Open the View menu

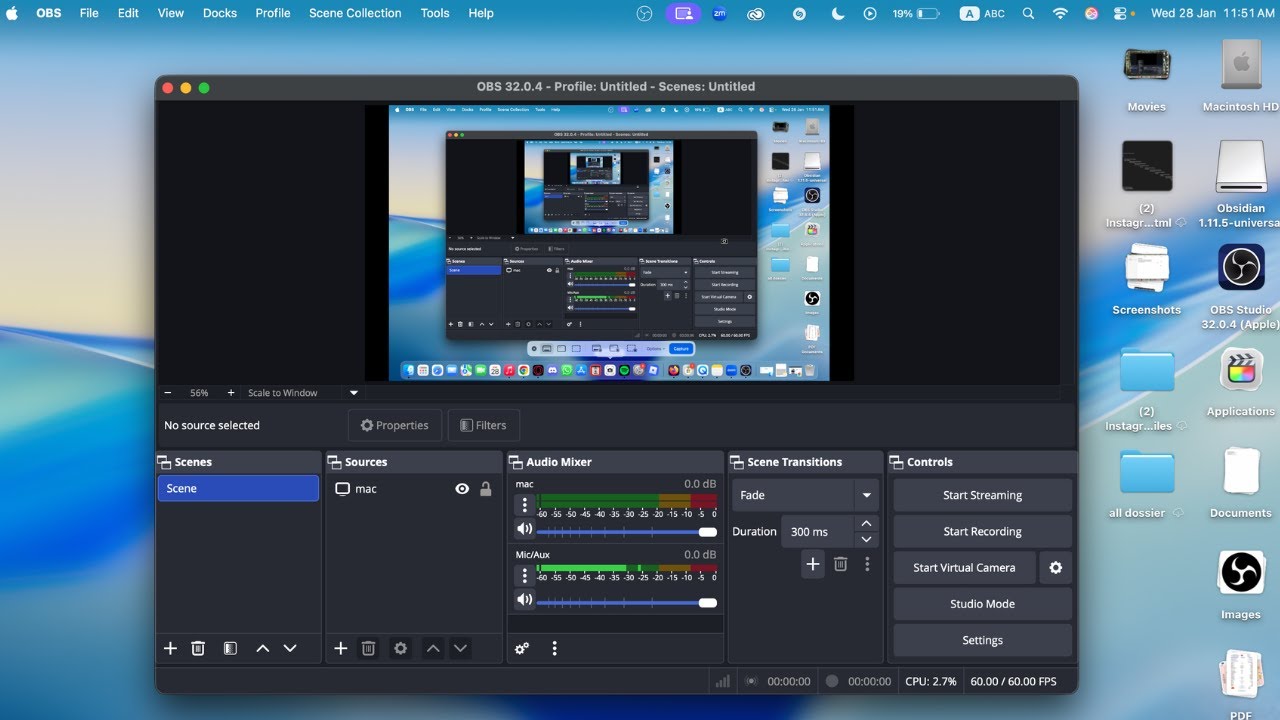[171, 13]
